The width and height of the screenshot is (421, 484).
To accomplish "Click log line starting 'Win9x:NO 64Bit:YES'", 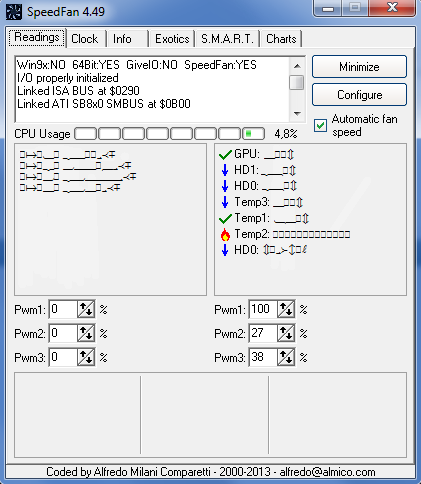I will [137, 65].
